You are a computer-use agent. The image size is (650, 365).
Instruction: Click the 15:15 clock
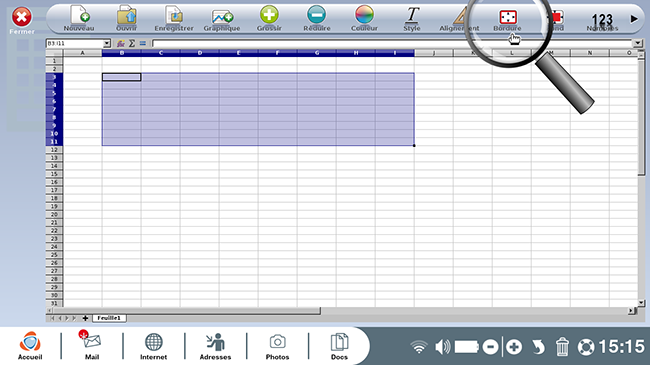point(621,346)
